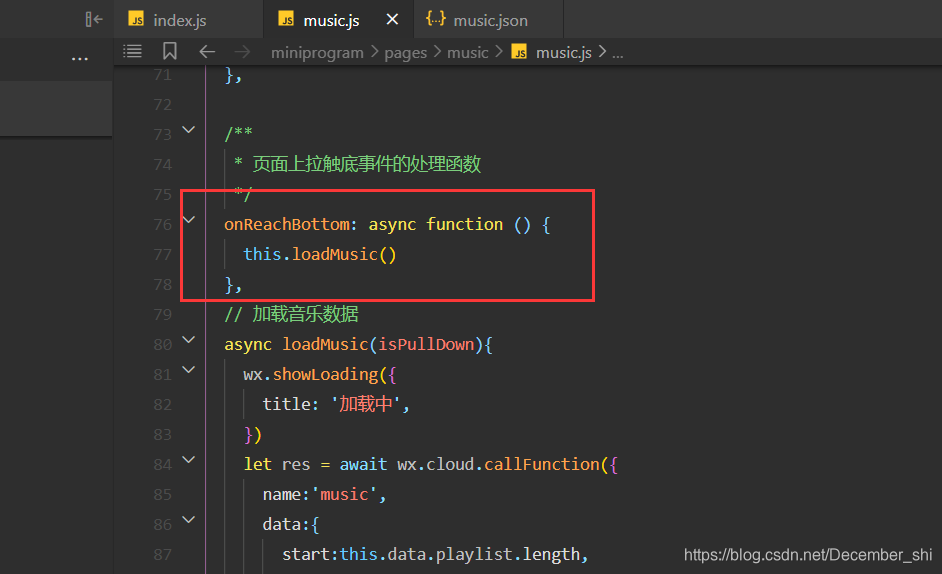Click the braces icon on music.json tab
The height and width of the screenshot is (574, 942).
tap(436, 19)
